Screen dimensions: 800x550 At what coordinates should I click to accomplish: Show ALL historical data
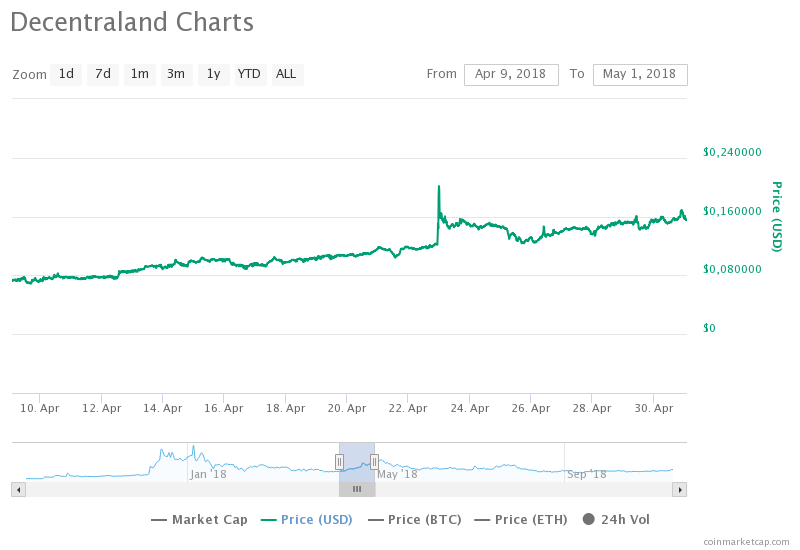(287, 74)
